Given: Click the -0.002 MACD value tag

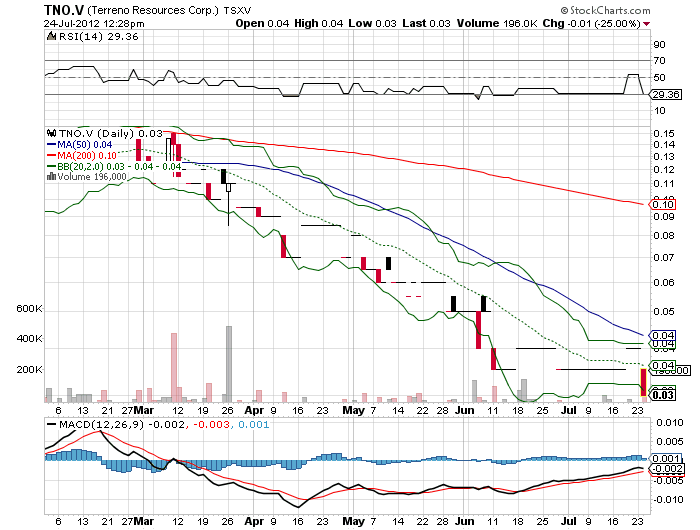Looking at the screenshot, I should click(667, 468).
